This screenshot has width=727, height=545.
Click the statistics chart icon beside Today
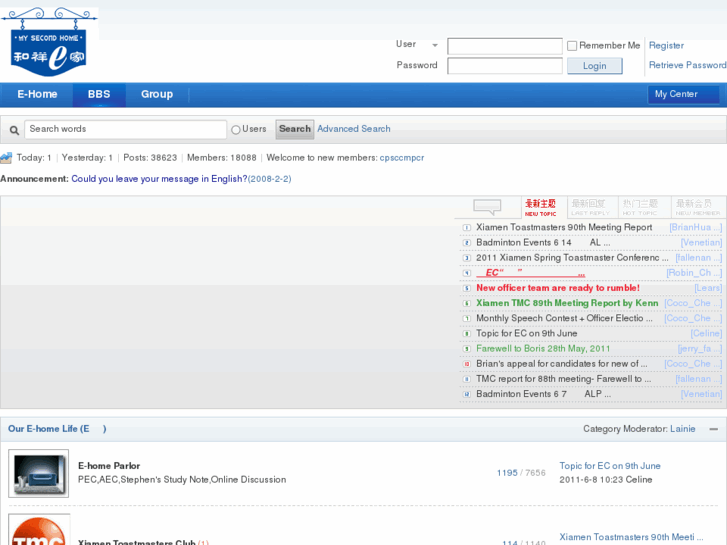point(6,158)
